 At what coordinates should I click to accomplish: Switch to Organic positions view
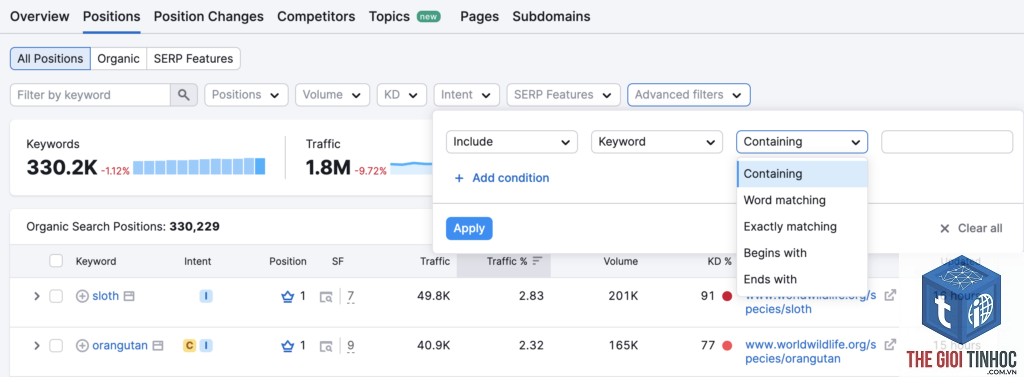118,59
